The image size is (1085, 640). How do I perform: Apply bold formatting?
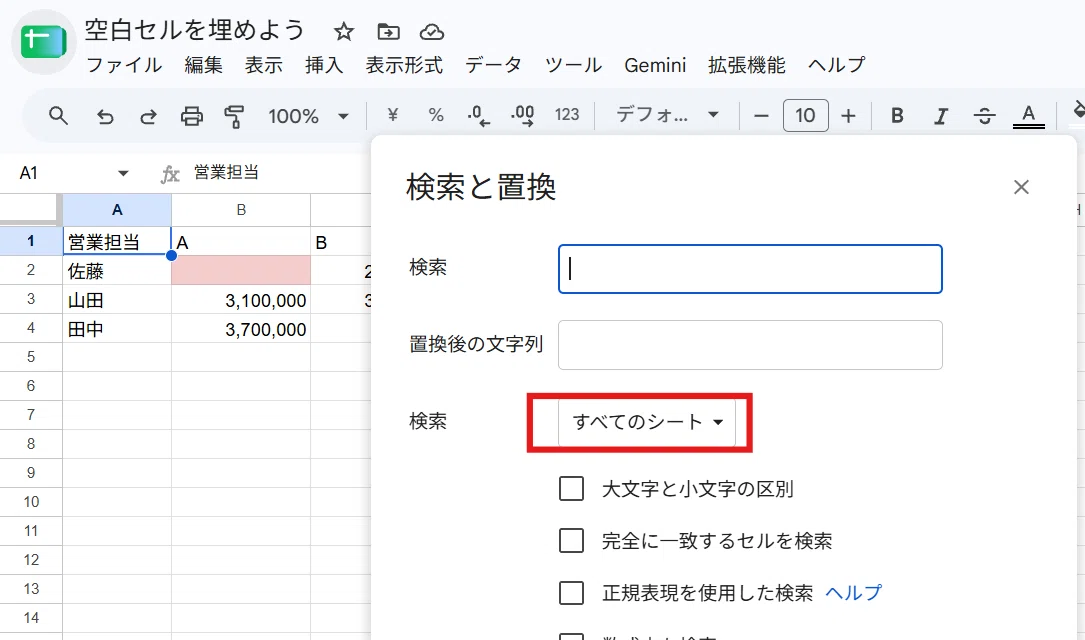897,116
